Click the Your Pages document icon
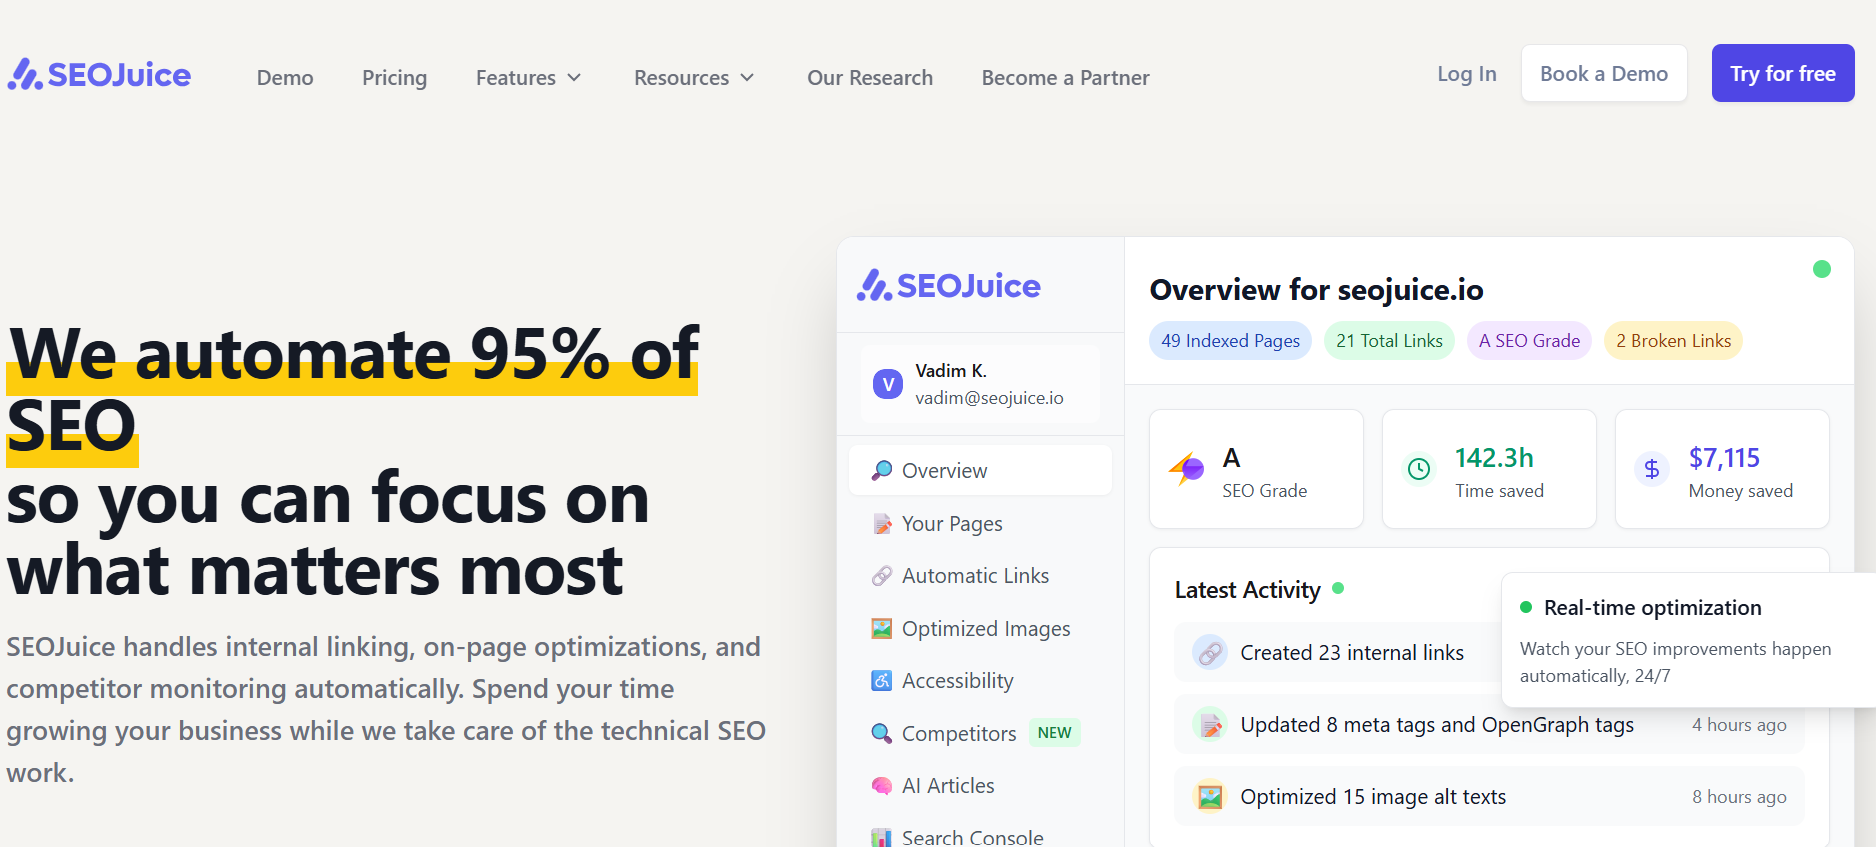 [x=881, y=524]
